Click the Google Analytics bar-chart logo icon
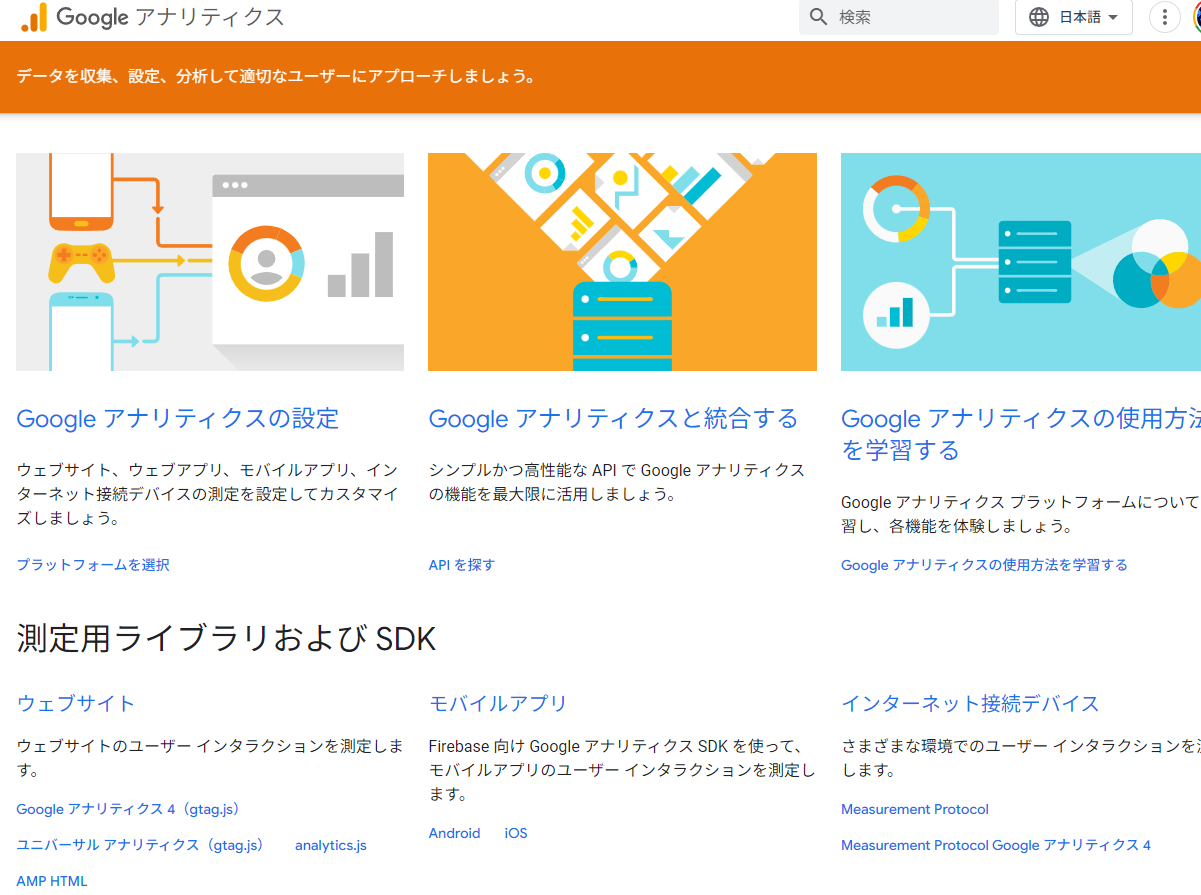This screenshot has width=1201, height=895. pyautogui.click(x=33, y=17)
